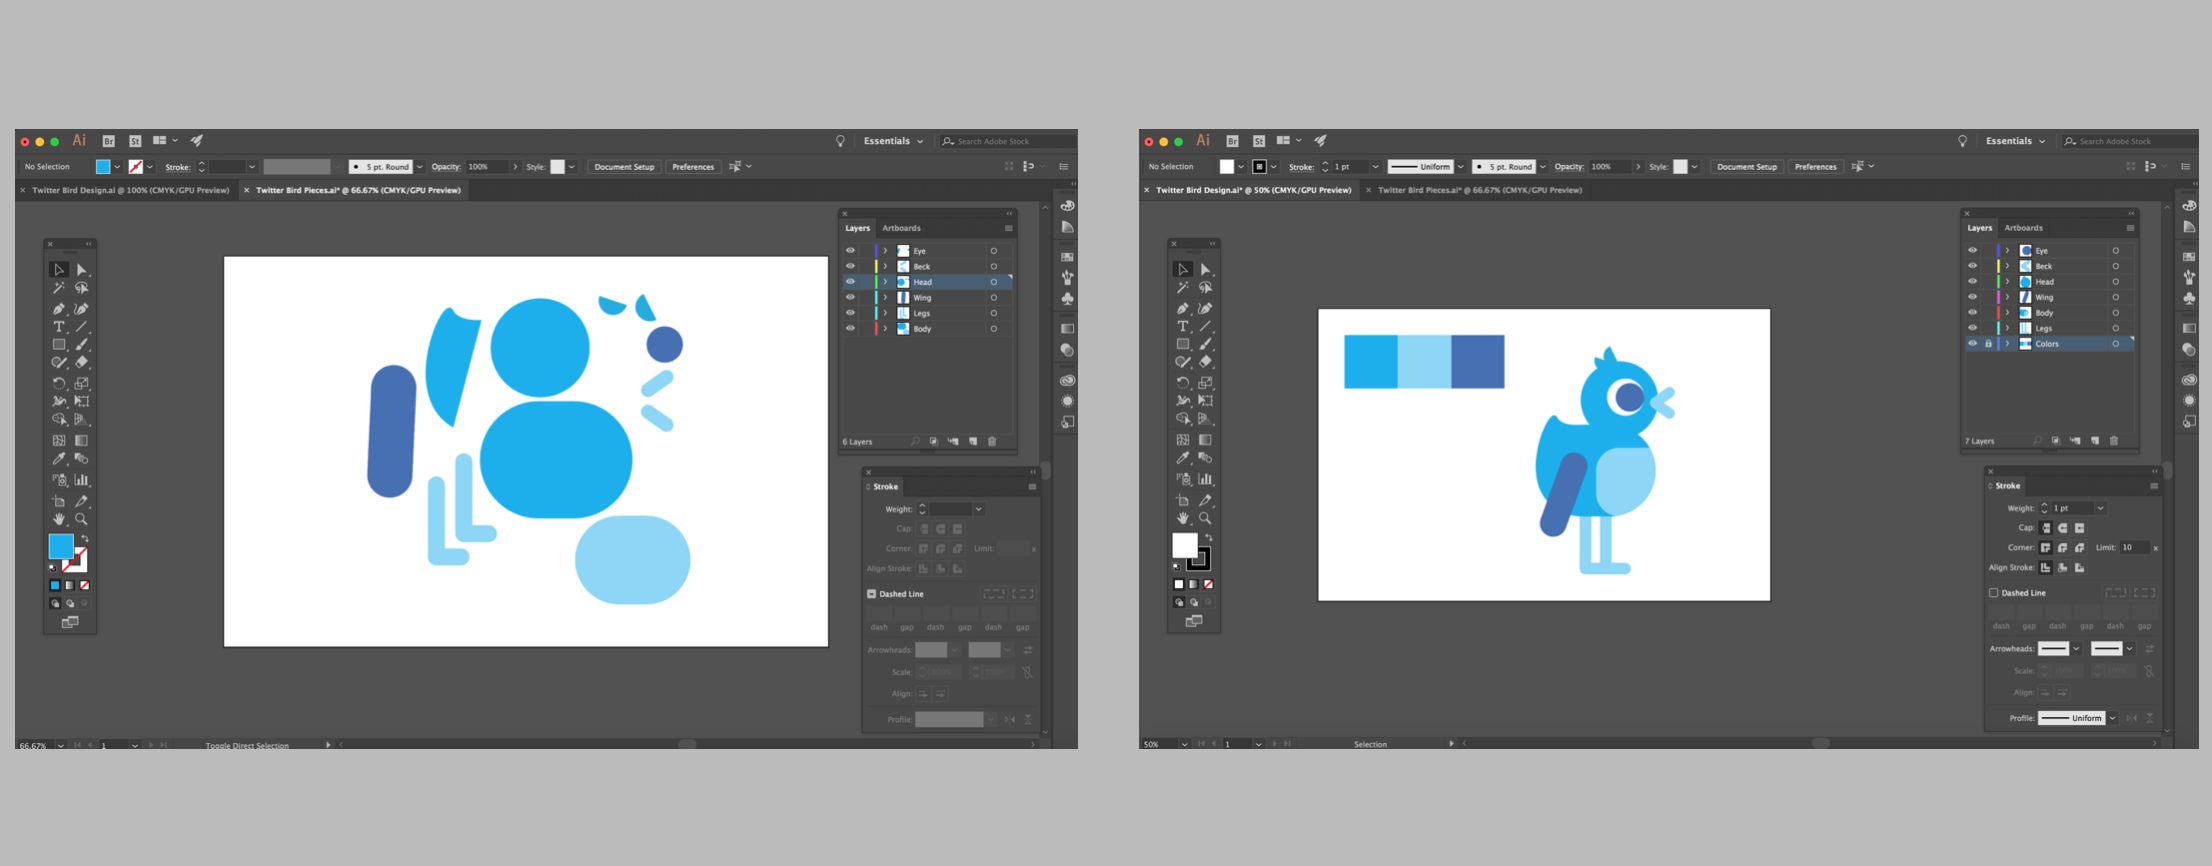Toggle Dashed Line checkbox in left window

point(872,594)
